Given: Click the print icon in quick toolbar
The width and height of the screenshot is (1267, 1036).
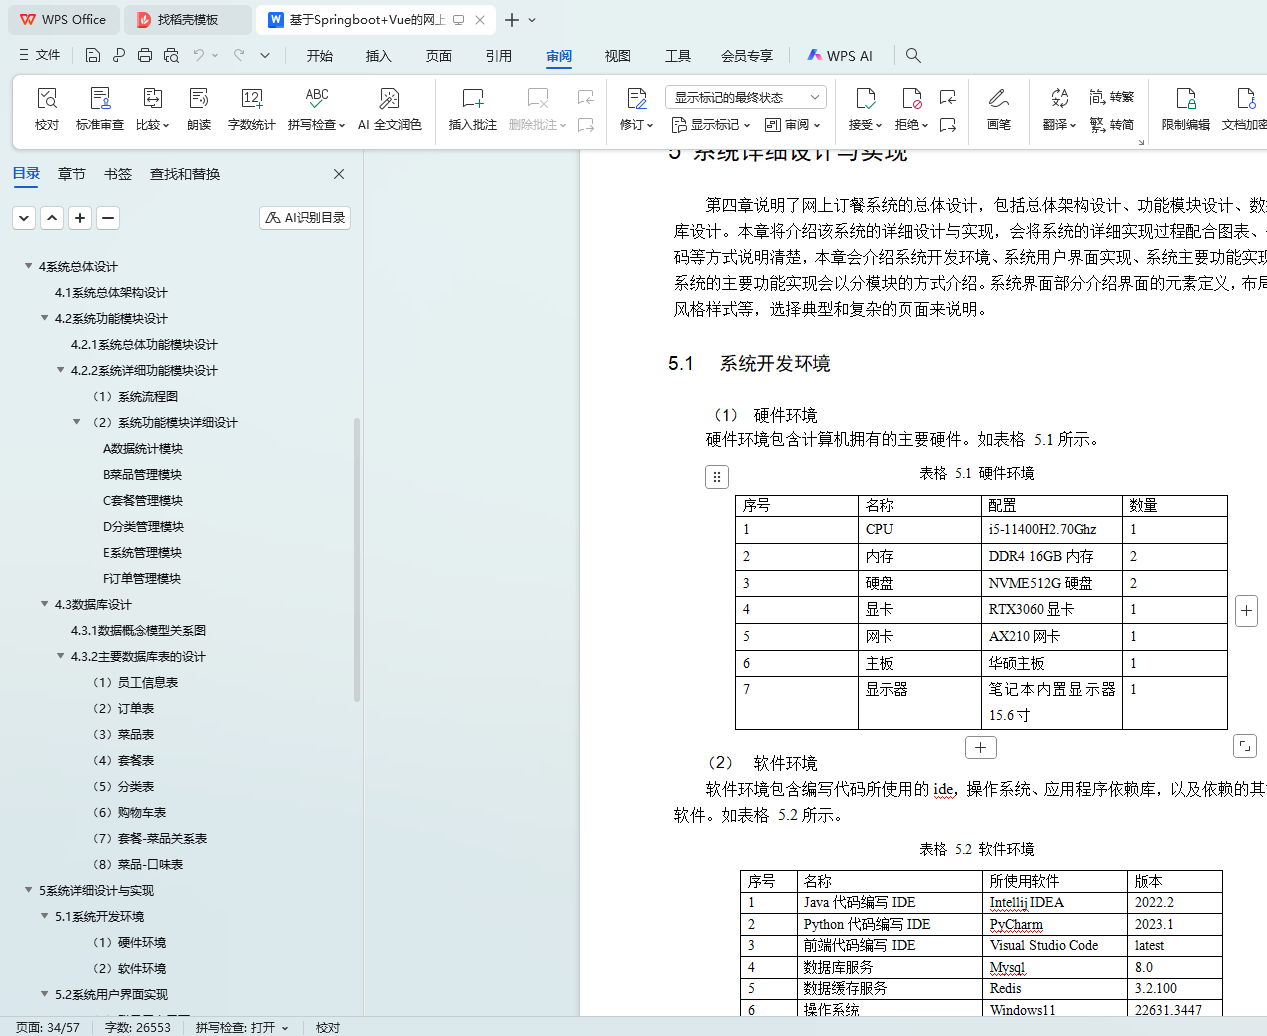Looking at the screenshot, I should pyautogui.click(x=145, y=55).
